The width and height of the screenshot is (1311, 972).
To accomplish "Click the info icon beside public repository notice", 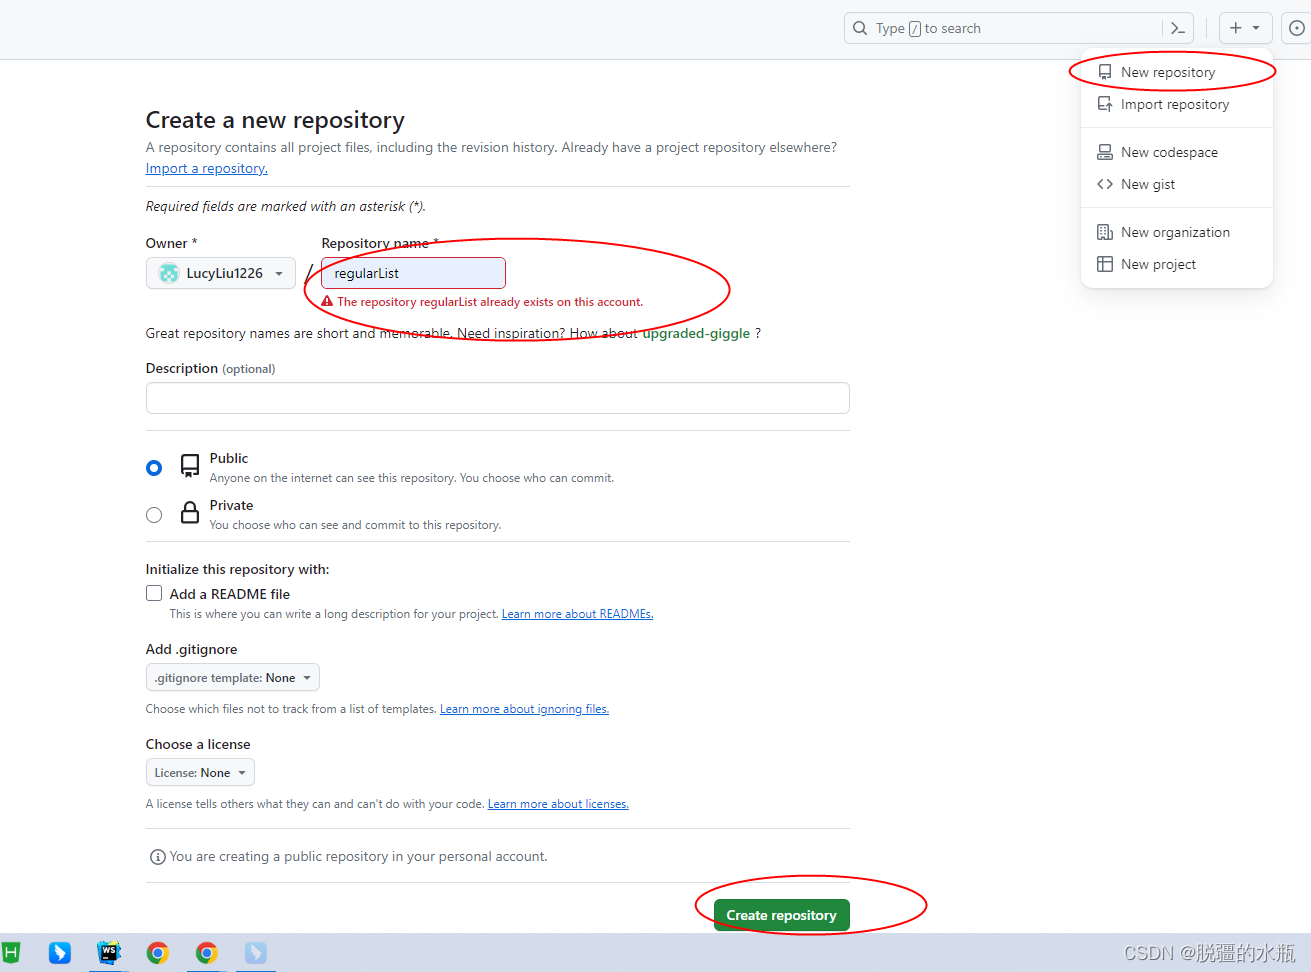I will (157, 857).
